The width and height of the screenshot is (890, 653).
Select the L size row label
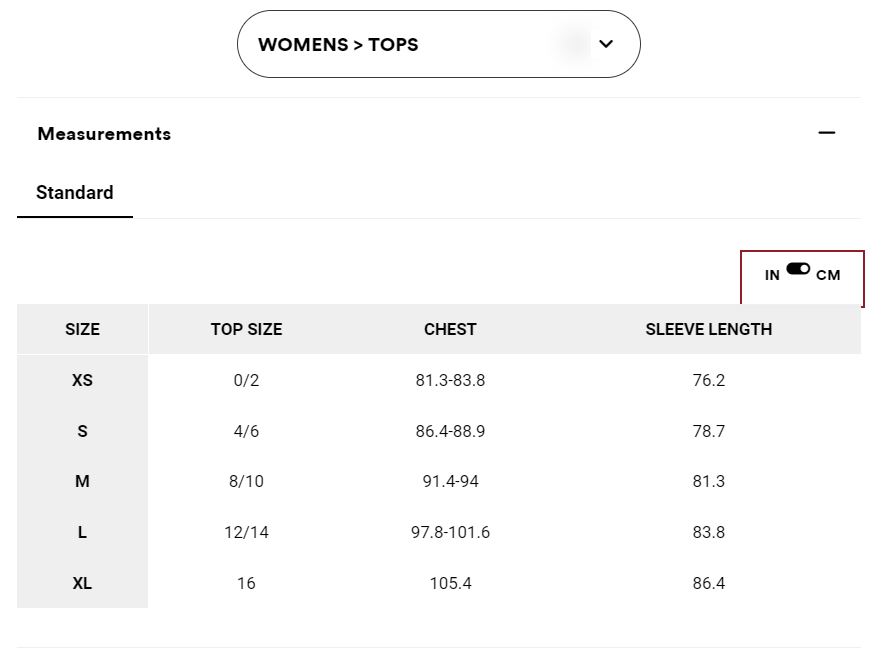(x=82, y=533)
